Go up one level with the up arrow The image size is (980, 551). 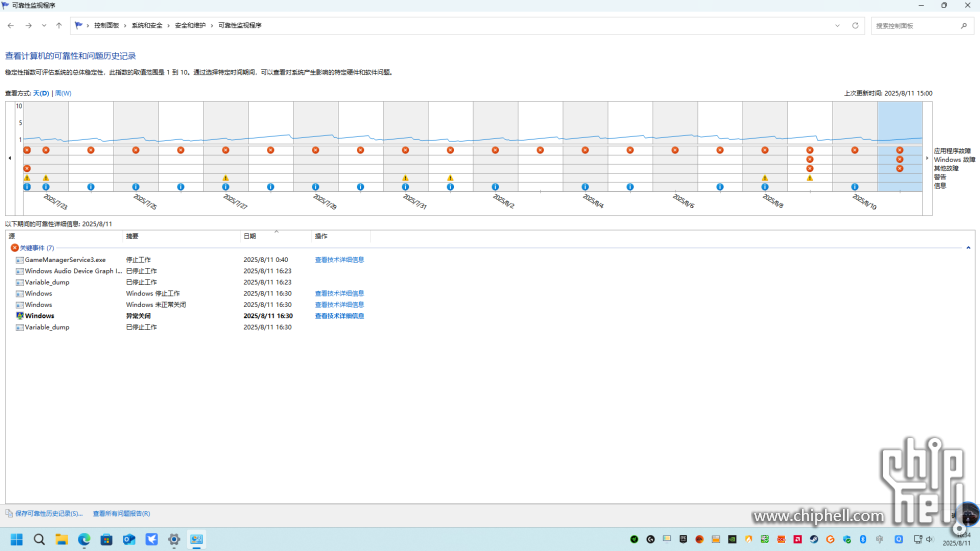59,26
